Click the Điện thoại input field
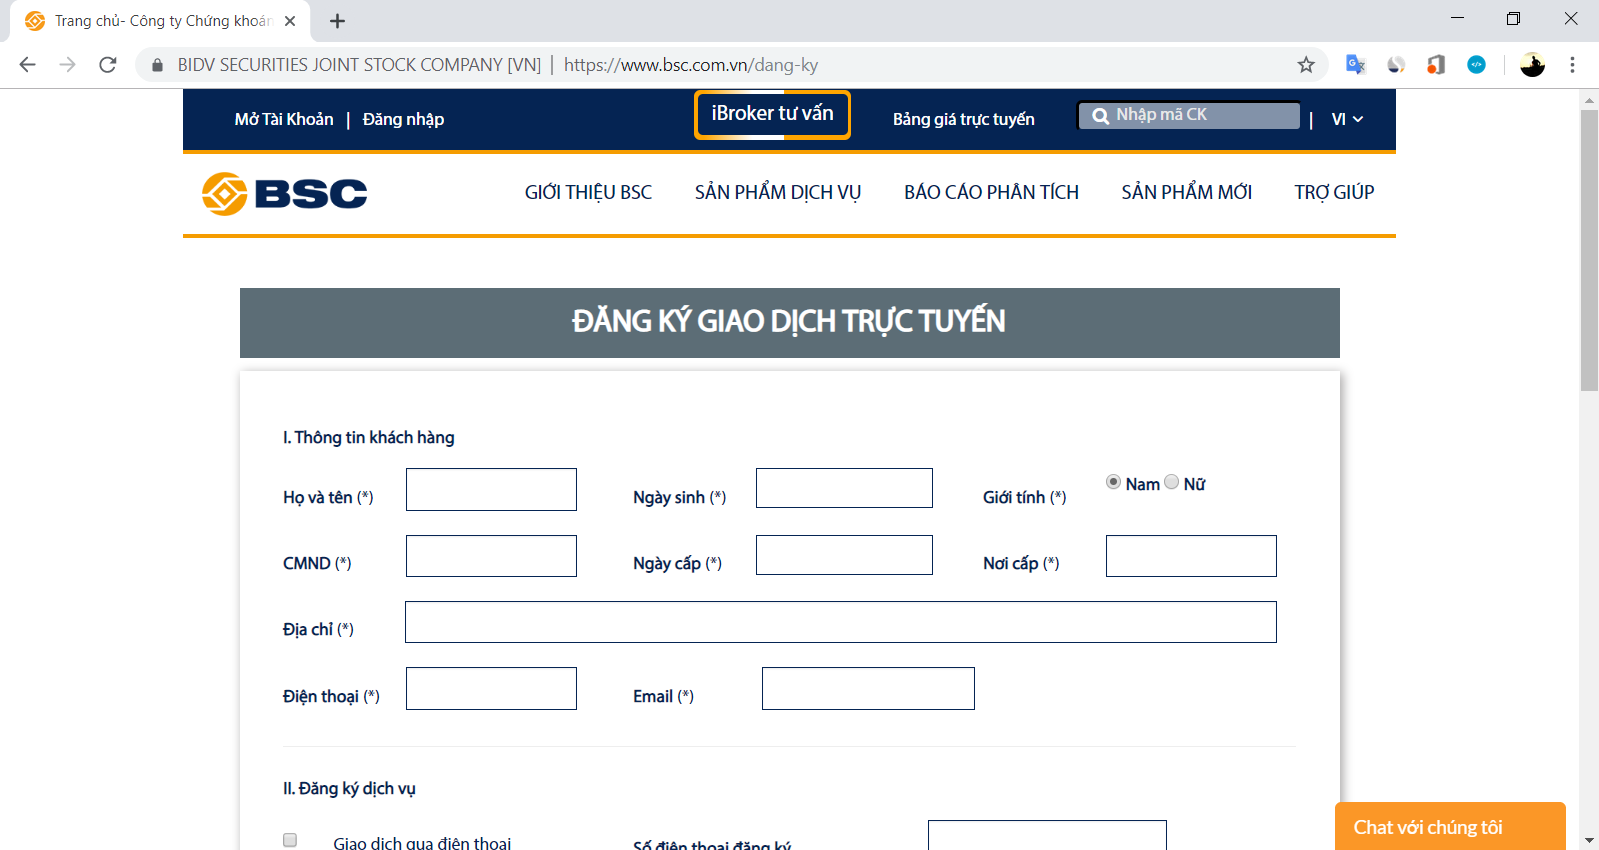 coord(491,688)
